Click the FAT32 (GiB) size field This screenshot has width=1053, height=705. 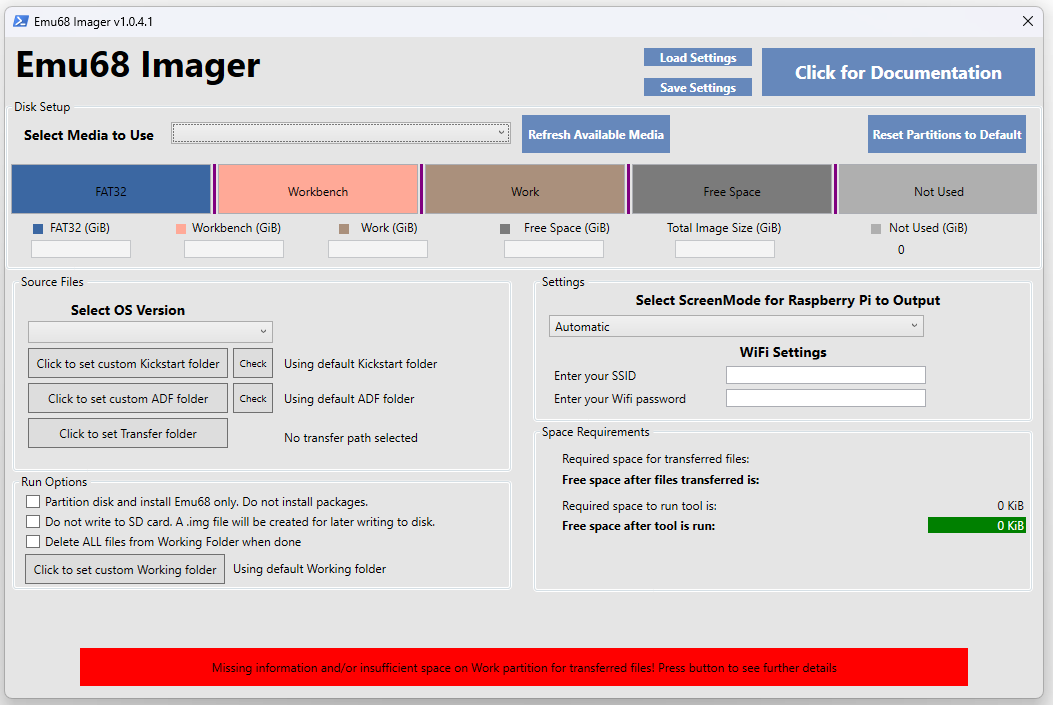click(81, 249)
